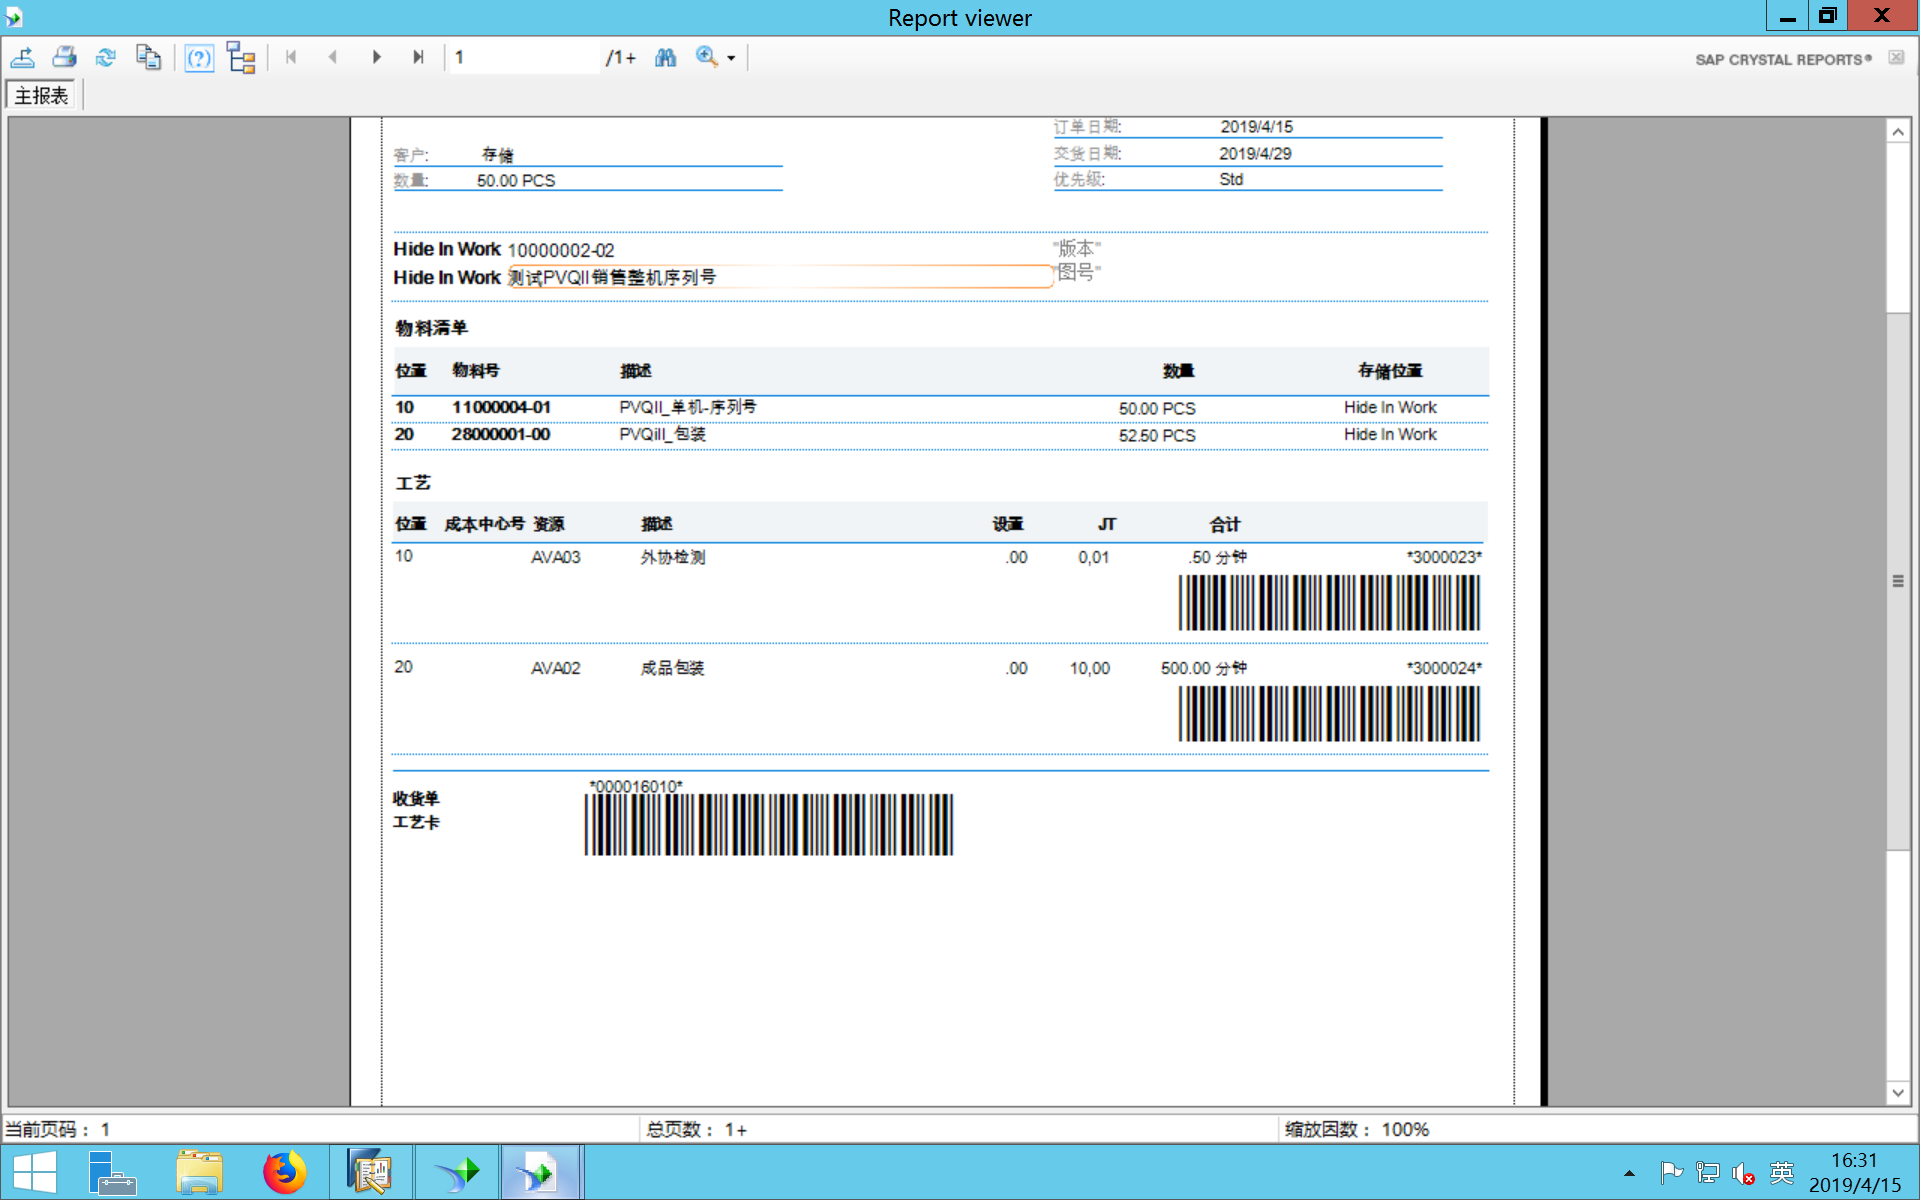This screenshot has width=1920, height=1200.
Task: Switch to the active Report viewer taskbar icon
Action: 541,1172
